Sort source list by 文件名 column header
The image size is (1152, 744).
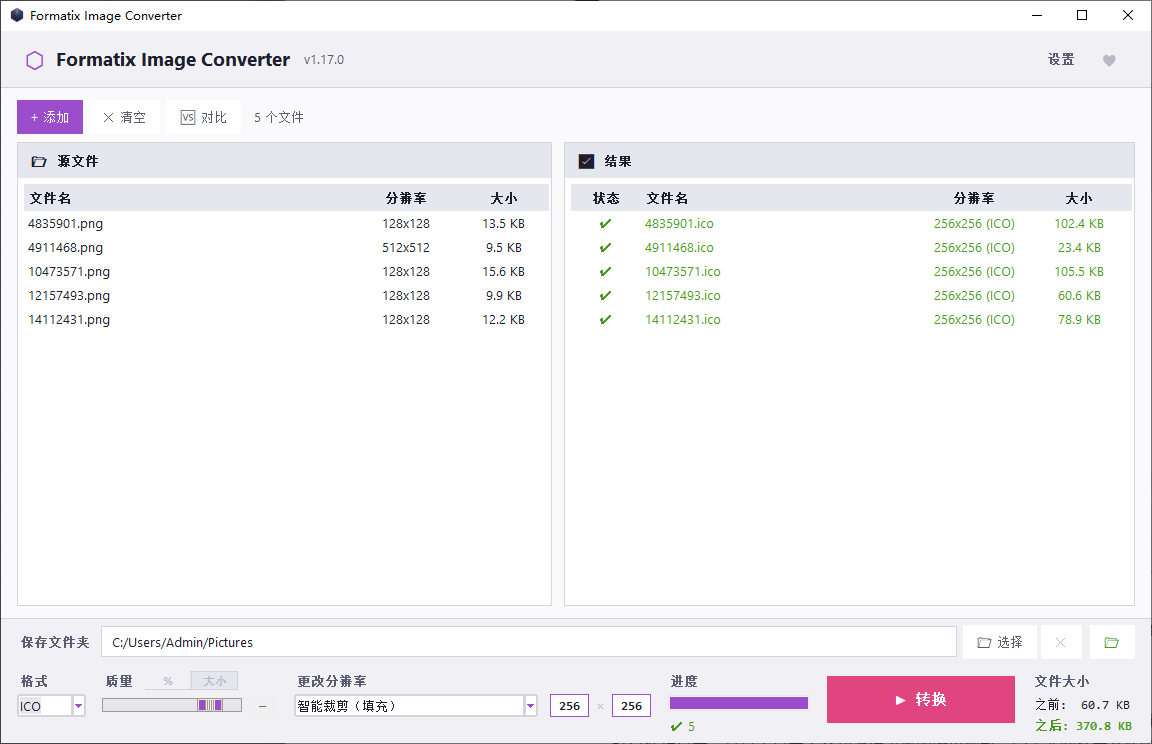point(50,199)
